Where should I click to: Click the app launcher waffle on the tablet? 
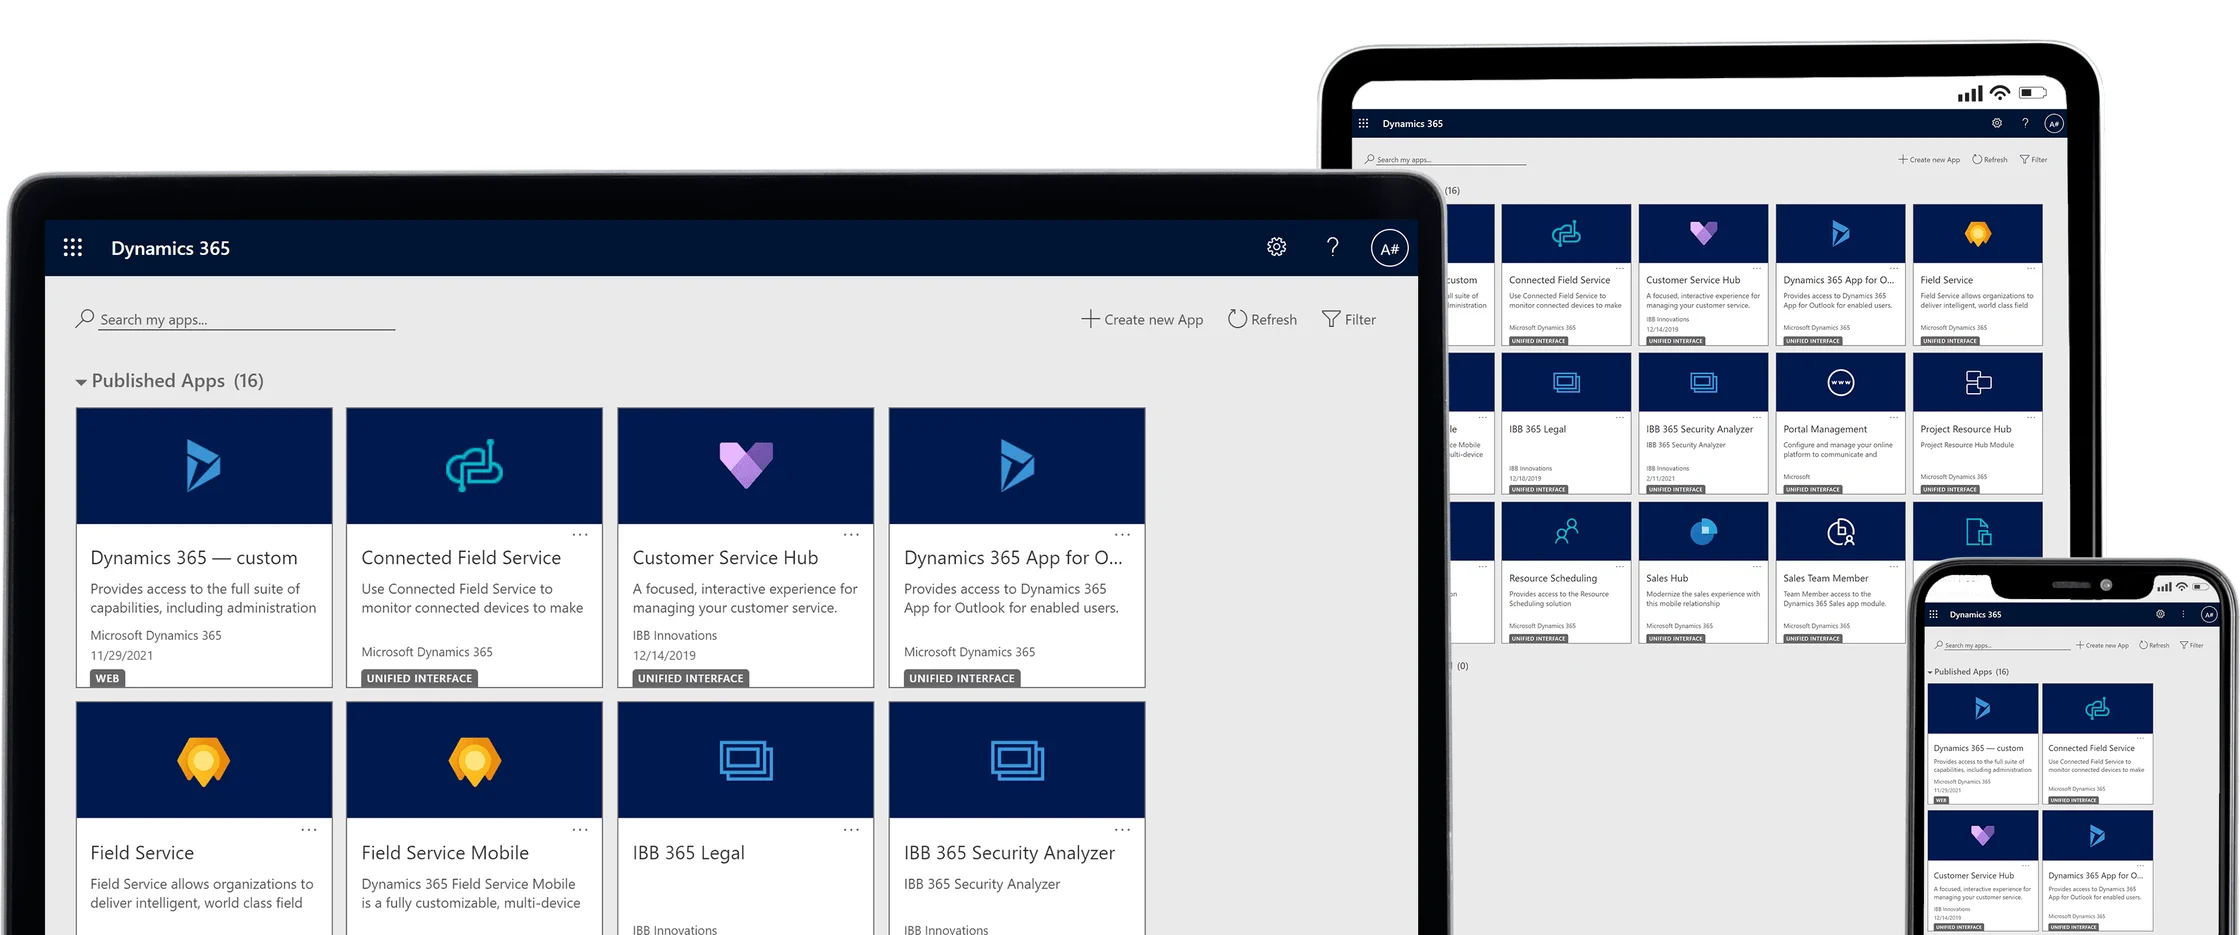point(1363,124)
